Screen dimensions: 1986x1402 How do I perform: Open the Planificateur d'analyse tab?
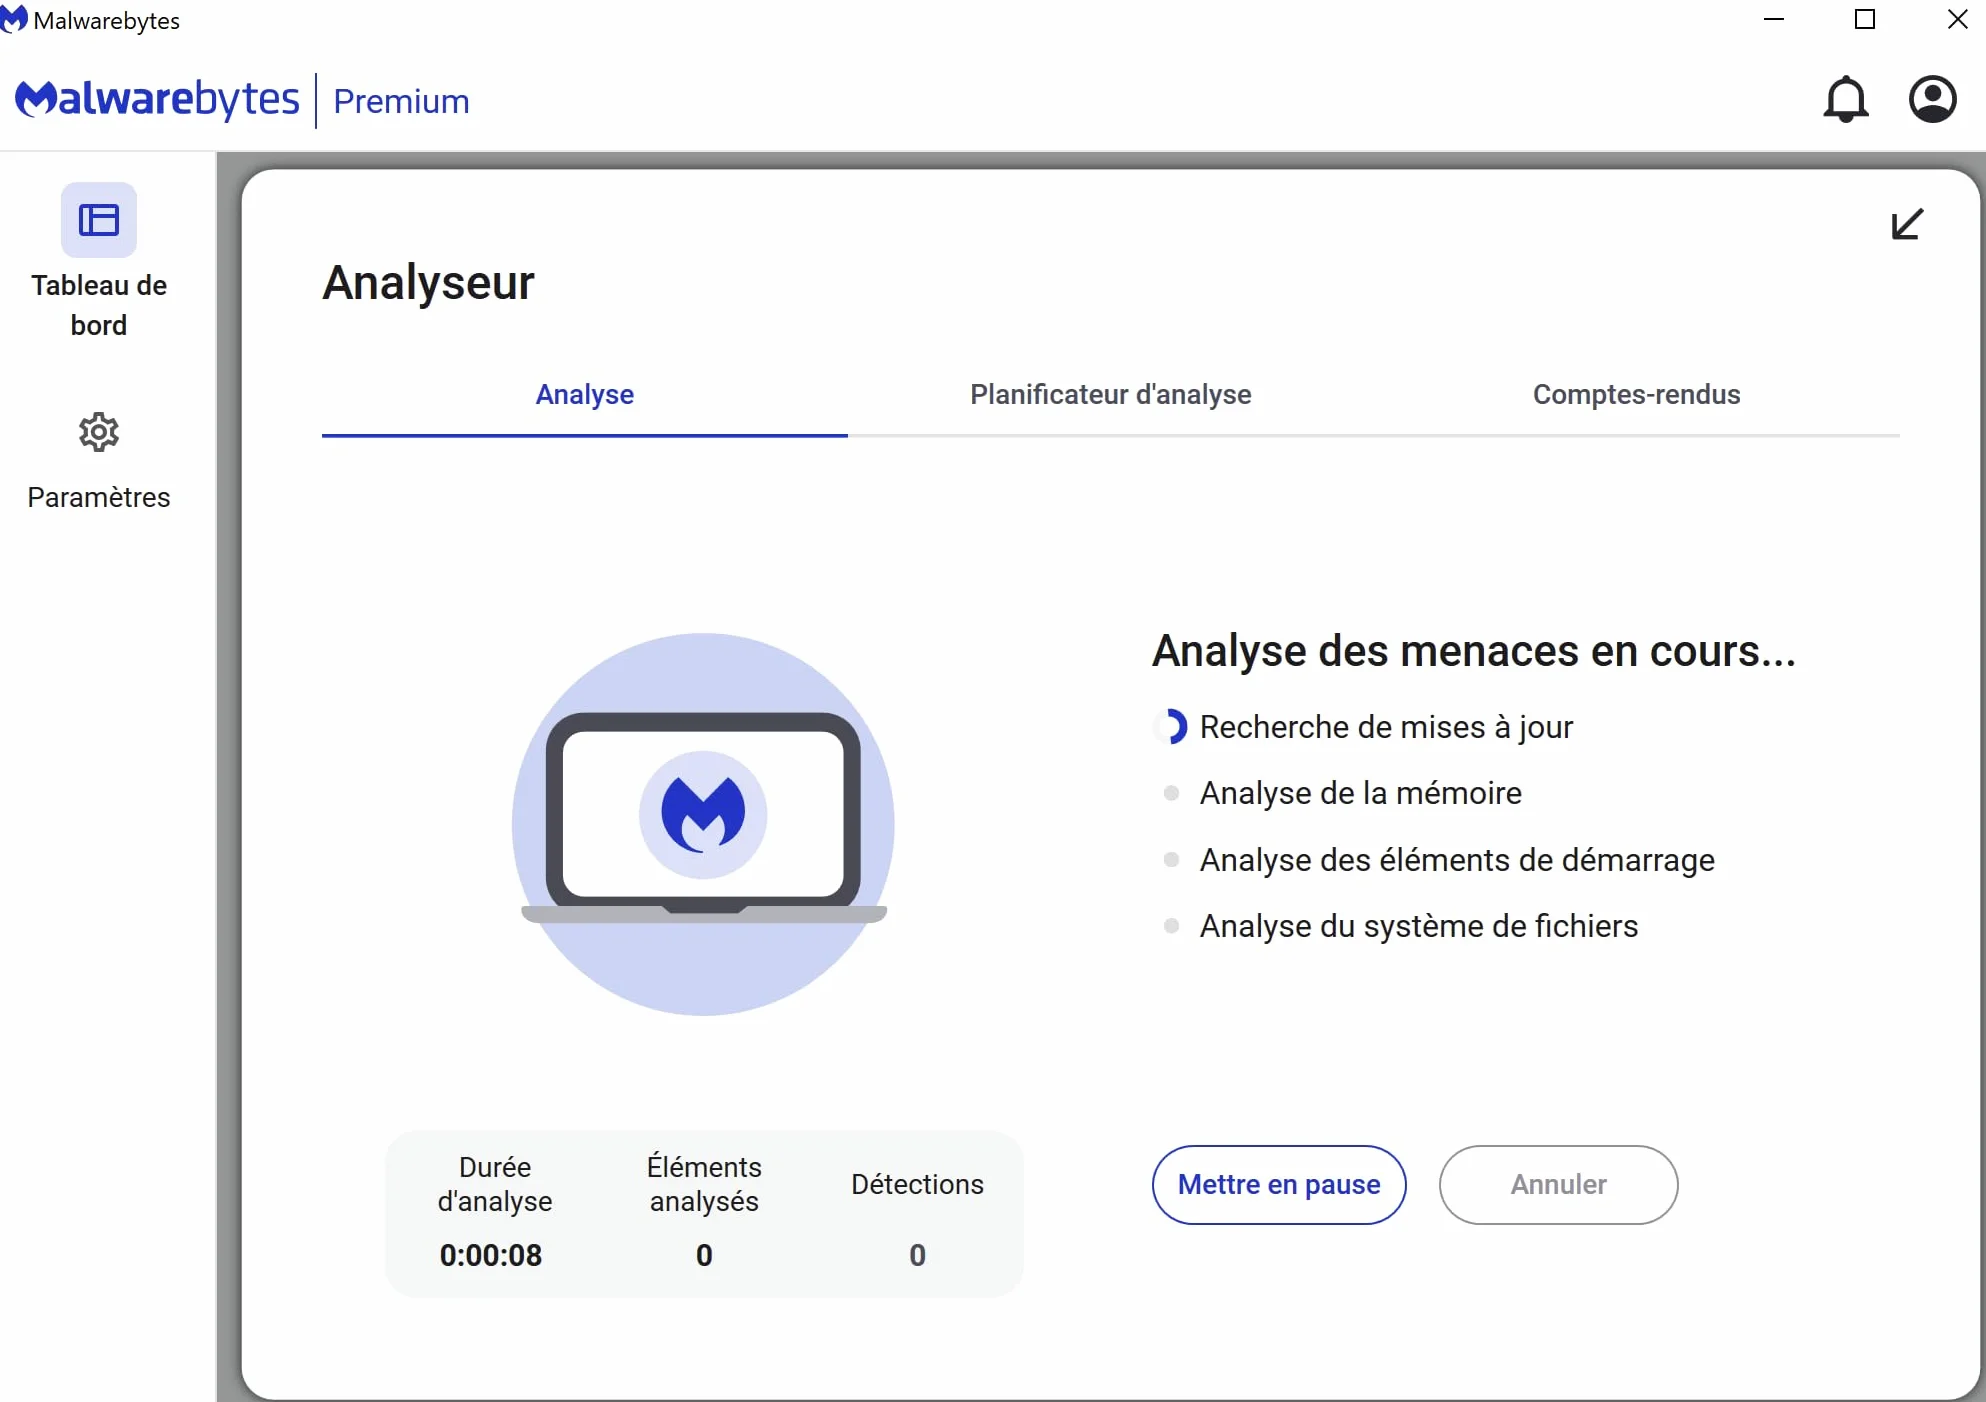1111,395
